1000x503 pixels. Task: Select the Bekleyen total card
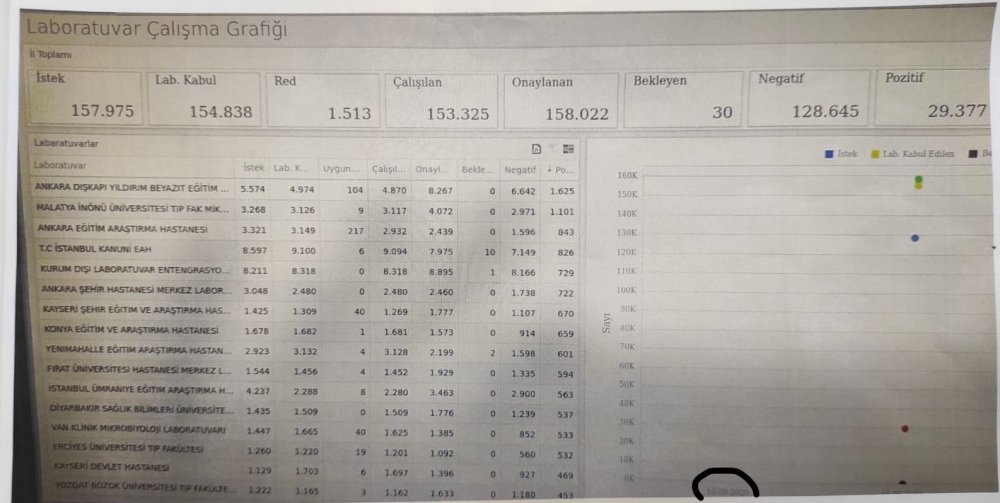682,99
